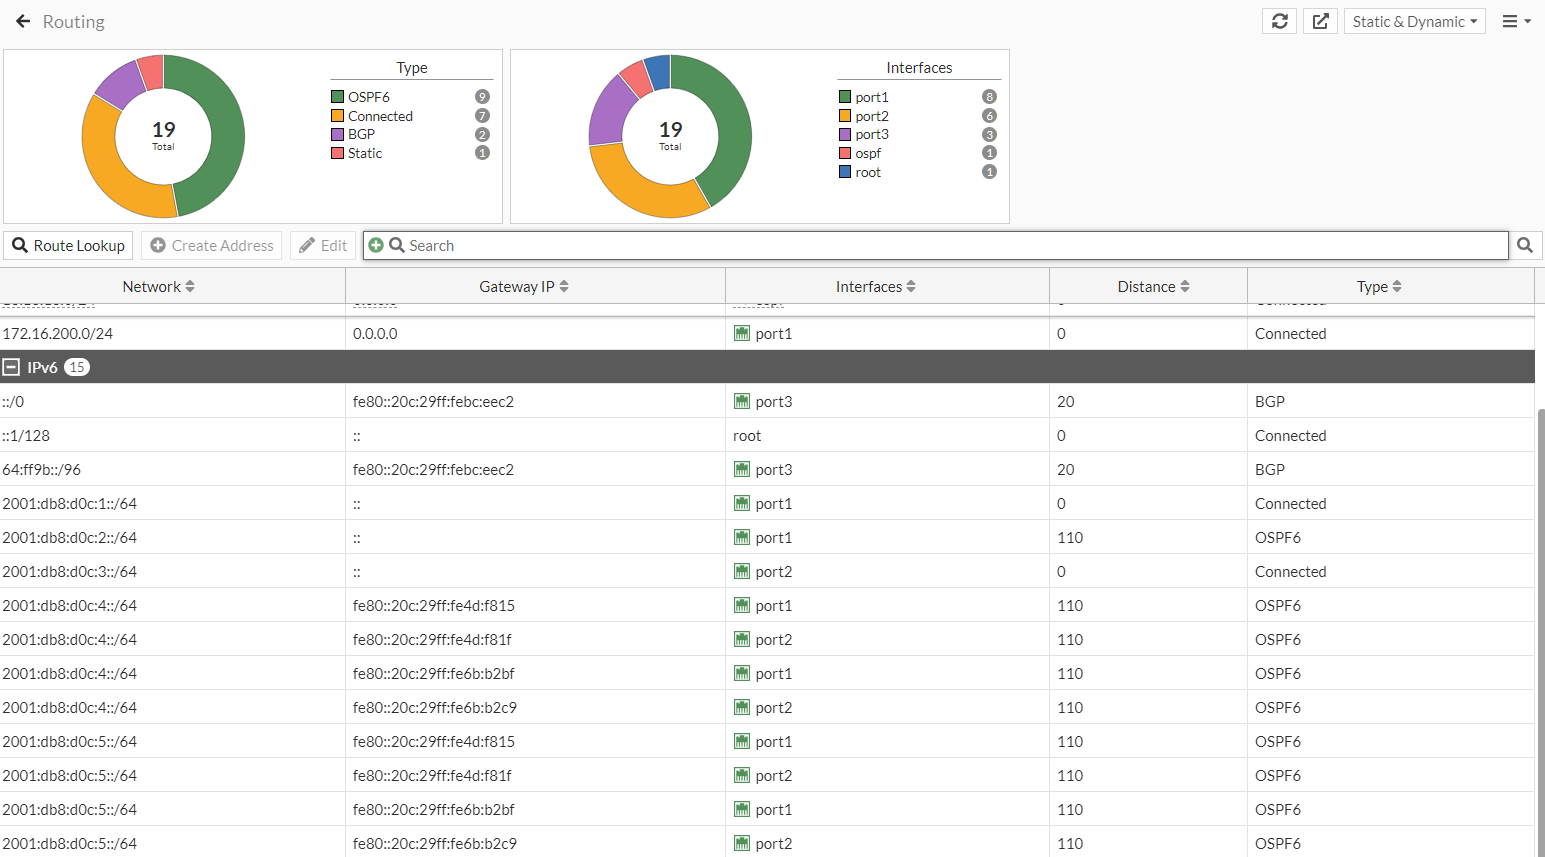Viewport: 1545px width, 857px height.
Task: Click the magnifier at the right of search bar
Action: [x=1524, y=245]
